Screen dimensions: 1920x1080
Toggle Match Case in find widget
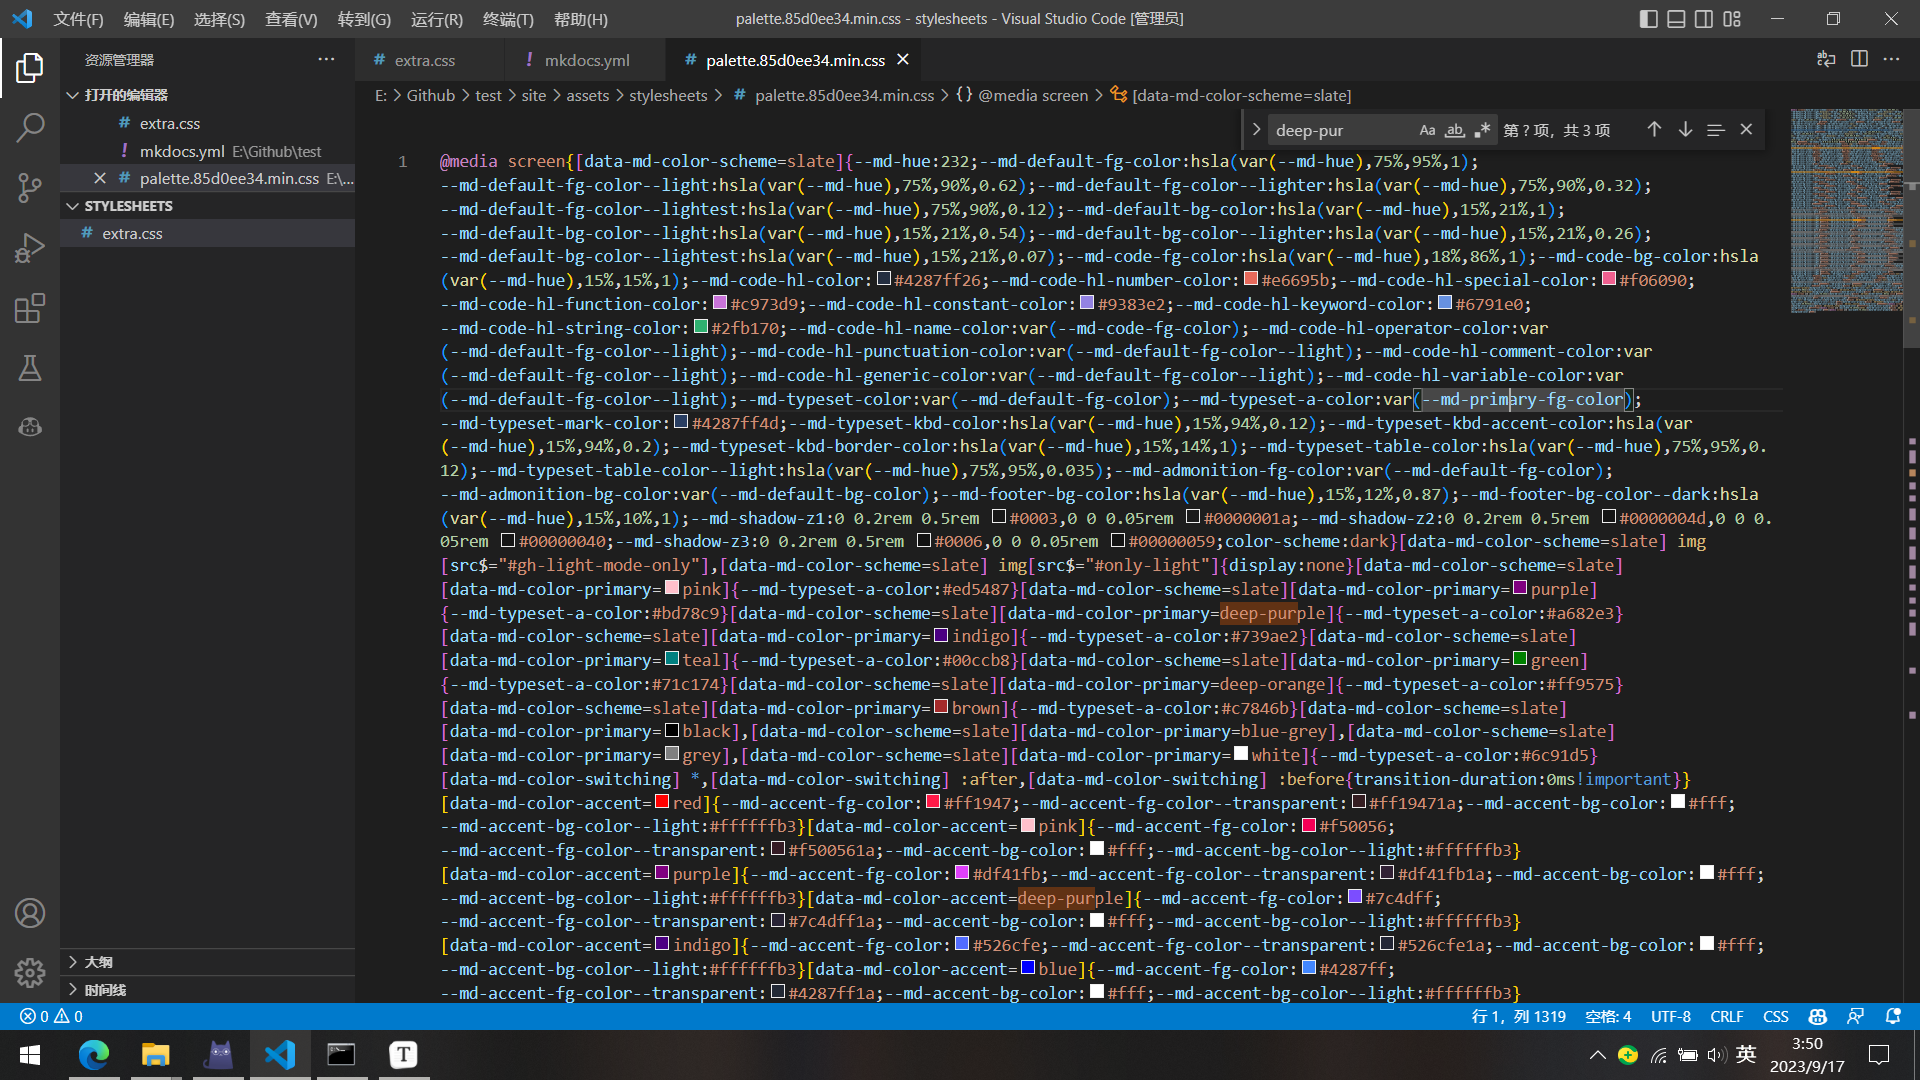point(1427,130)
